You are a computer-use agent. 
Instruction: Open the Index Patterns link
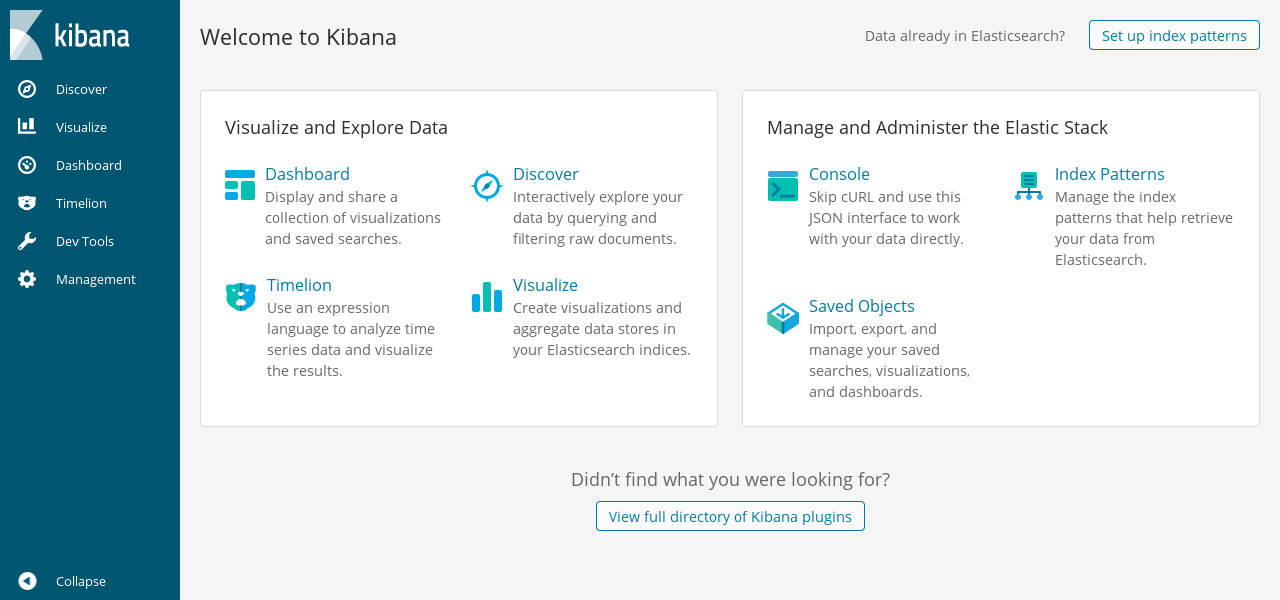click(1110, 174)
